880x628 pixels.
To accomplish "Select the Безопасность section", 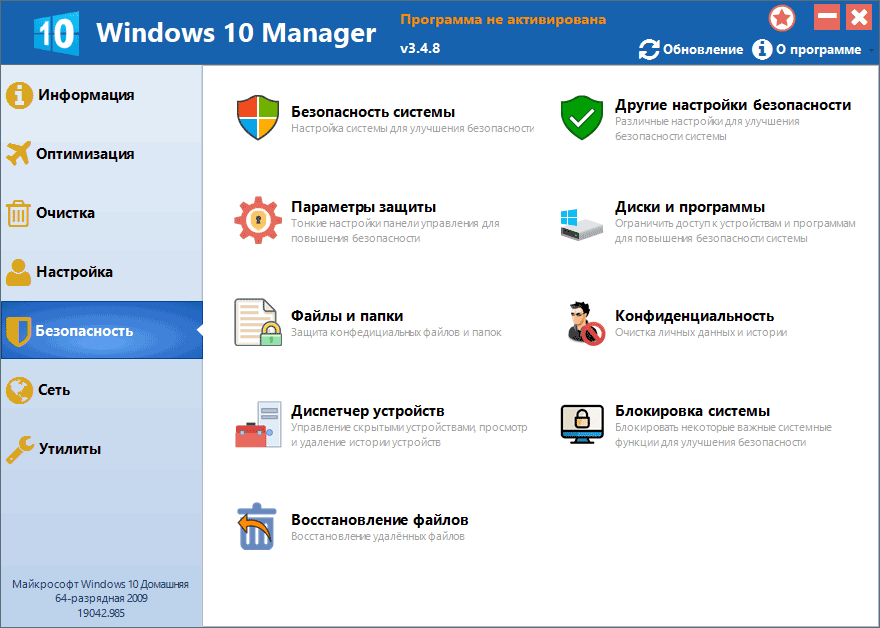I will [x=102, y=331].
